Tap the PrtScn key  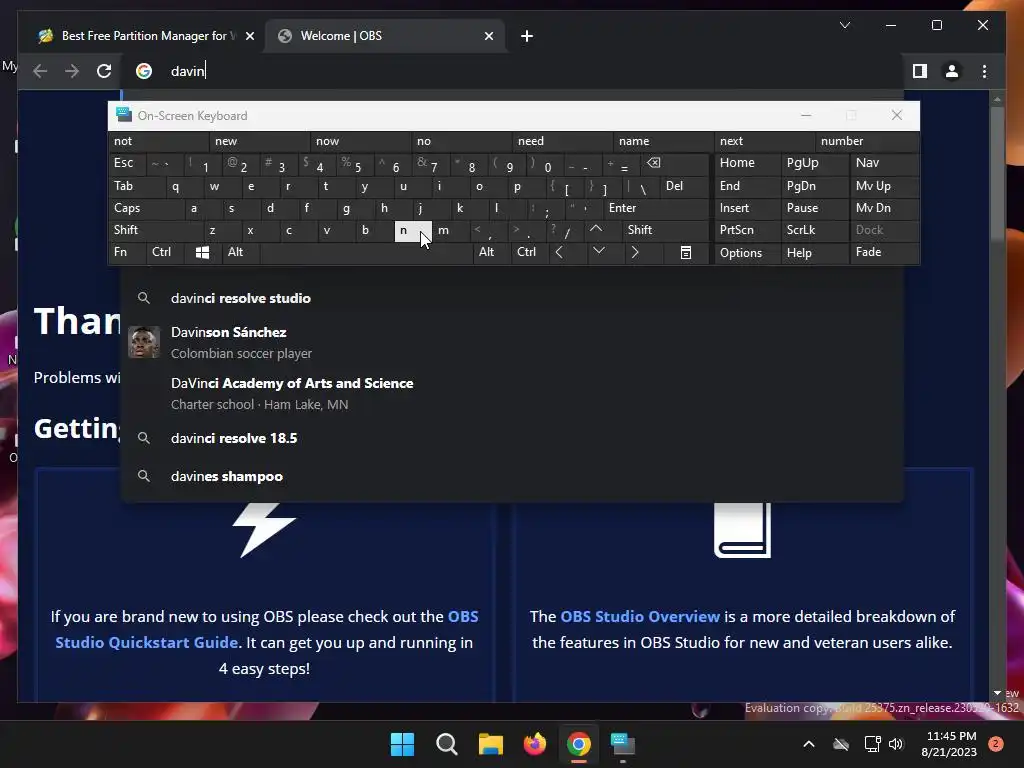pyautogui.click(x=747, y=230)
